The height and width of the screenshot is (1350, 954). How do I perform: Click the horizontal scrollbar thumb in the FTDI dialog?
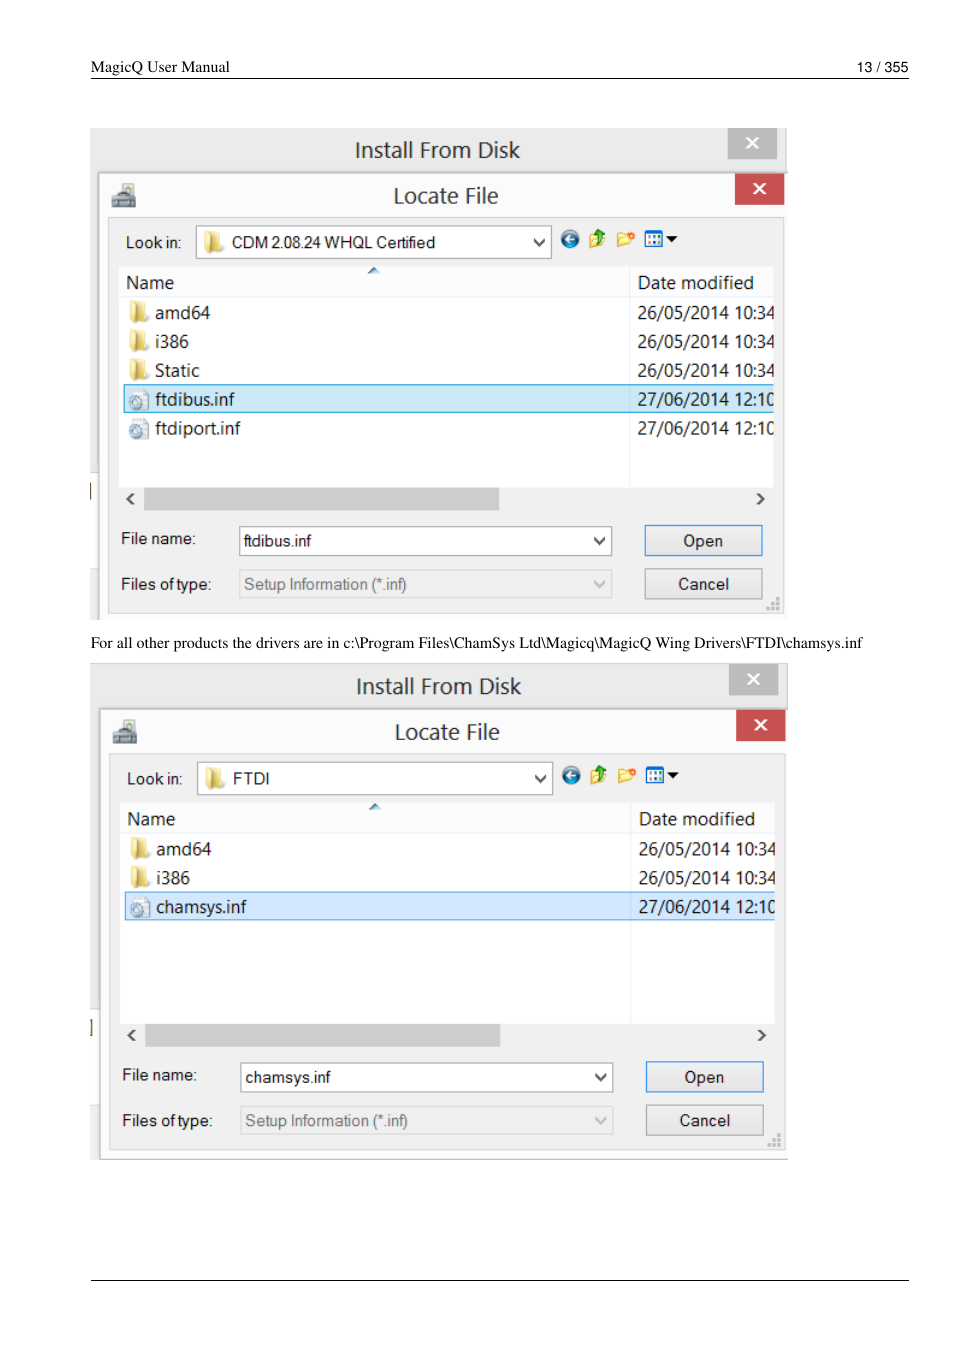322,1035
